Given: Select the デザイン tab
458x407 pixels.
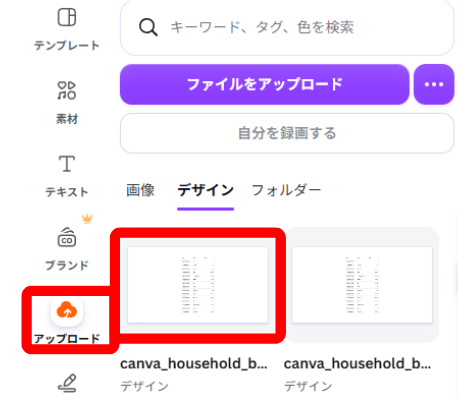Looking at the screenshot, I should 205,190.
